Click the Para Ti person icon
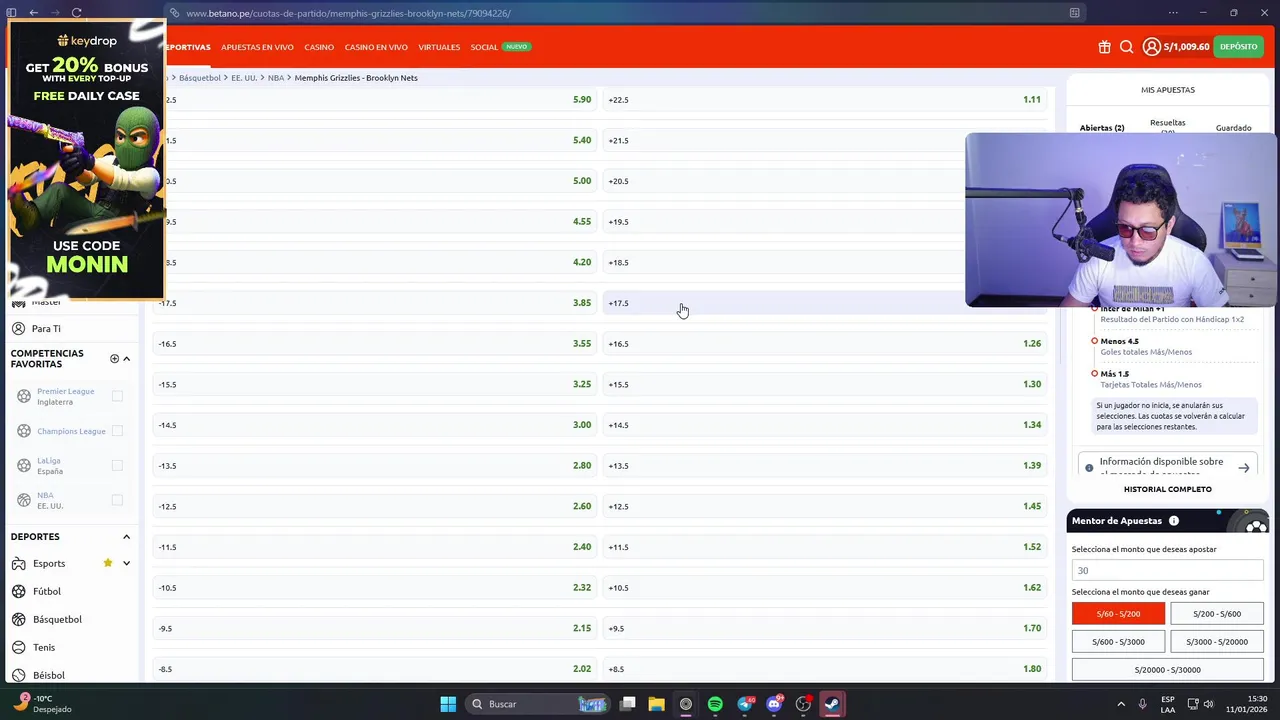 tap(18, 328)
